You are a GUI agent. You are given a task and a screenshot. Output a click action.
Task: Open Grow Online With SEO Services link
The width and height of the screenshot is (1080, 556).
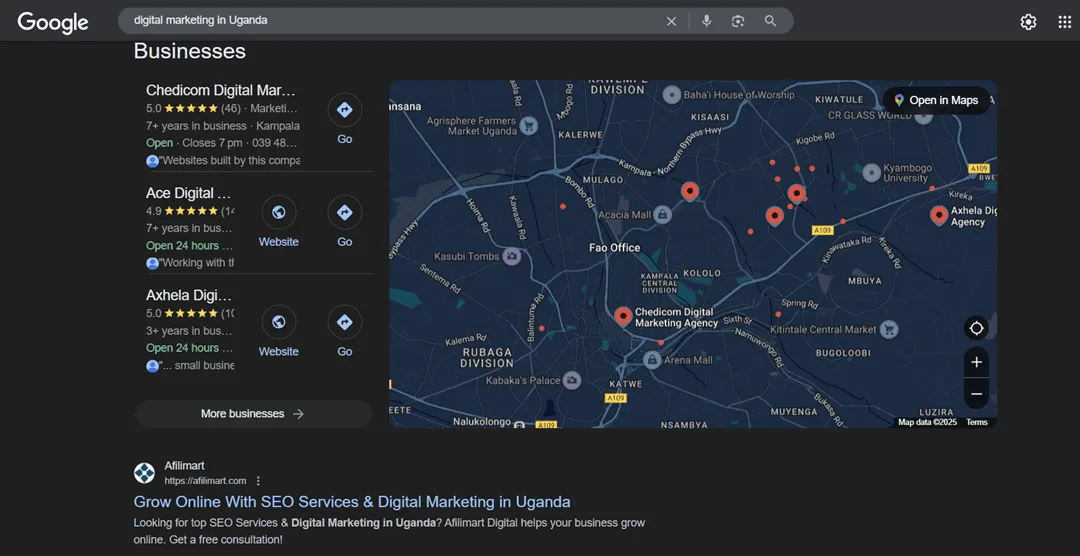point(352,502)
